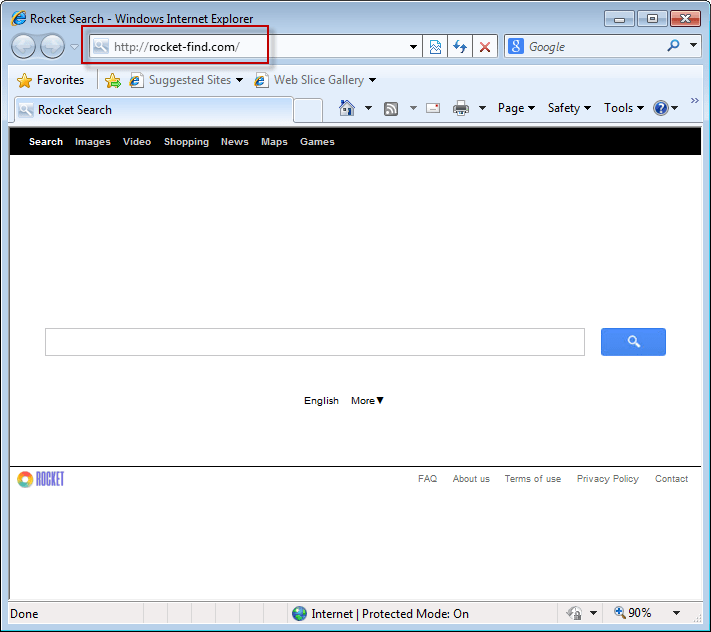Open the News search category
711x632 pixels.
point(234,141)
